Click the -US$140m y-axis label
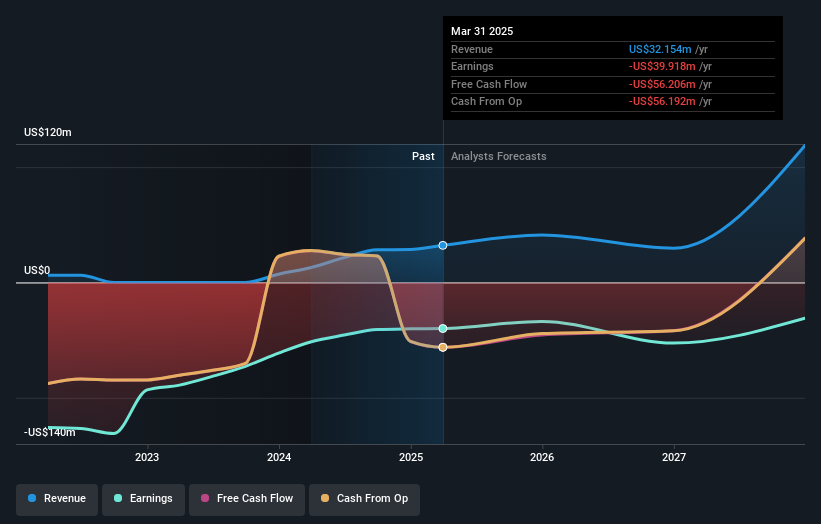Viewport: 821px width, 524px height. pyautogui.click(x=50, y=432)
